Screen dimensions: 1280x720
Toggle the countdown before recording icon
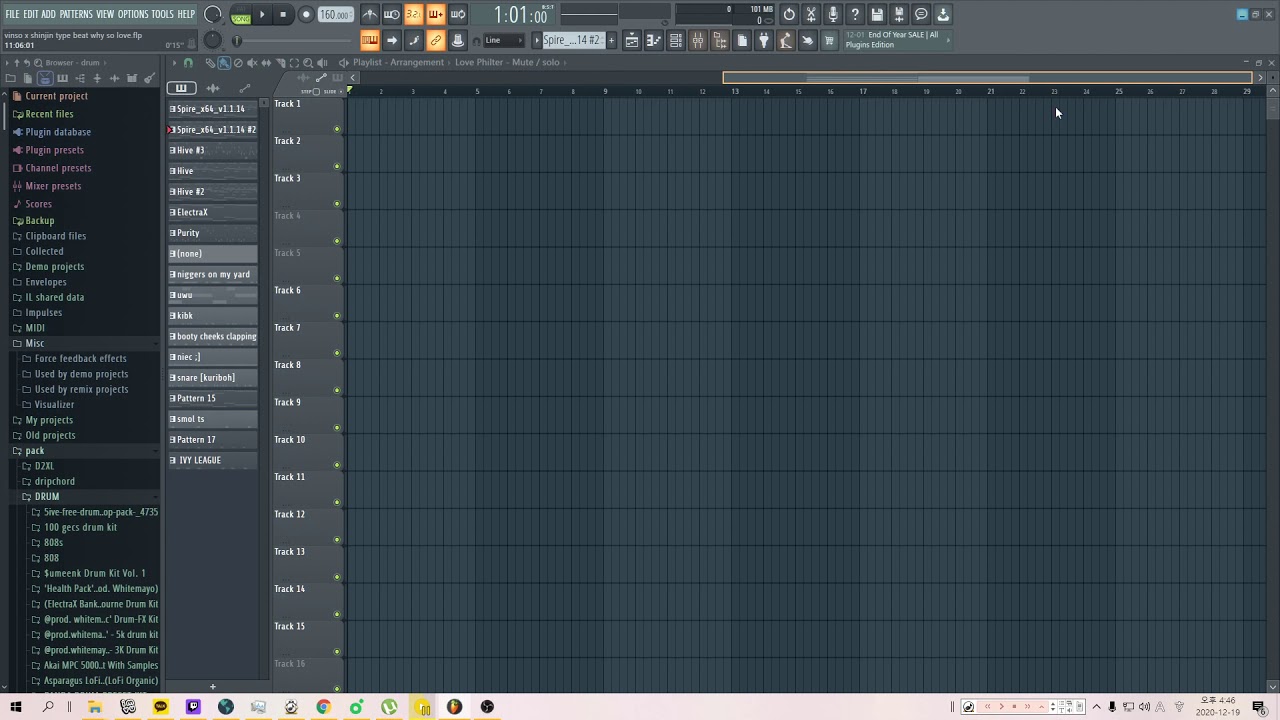413,14
